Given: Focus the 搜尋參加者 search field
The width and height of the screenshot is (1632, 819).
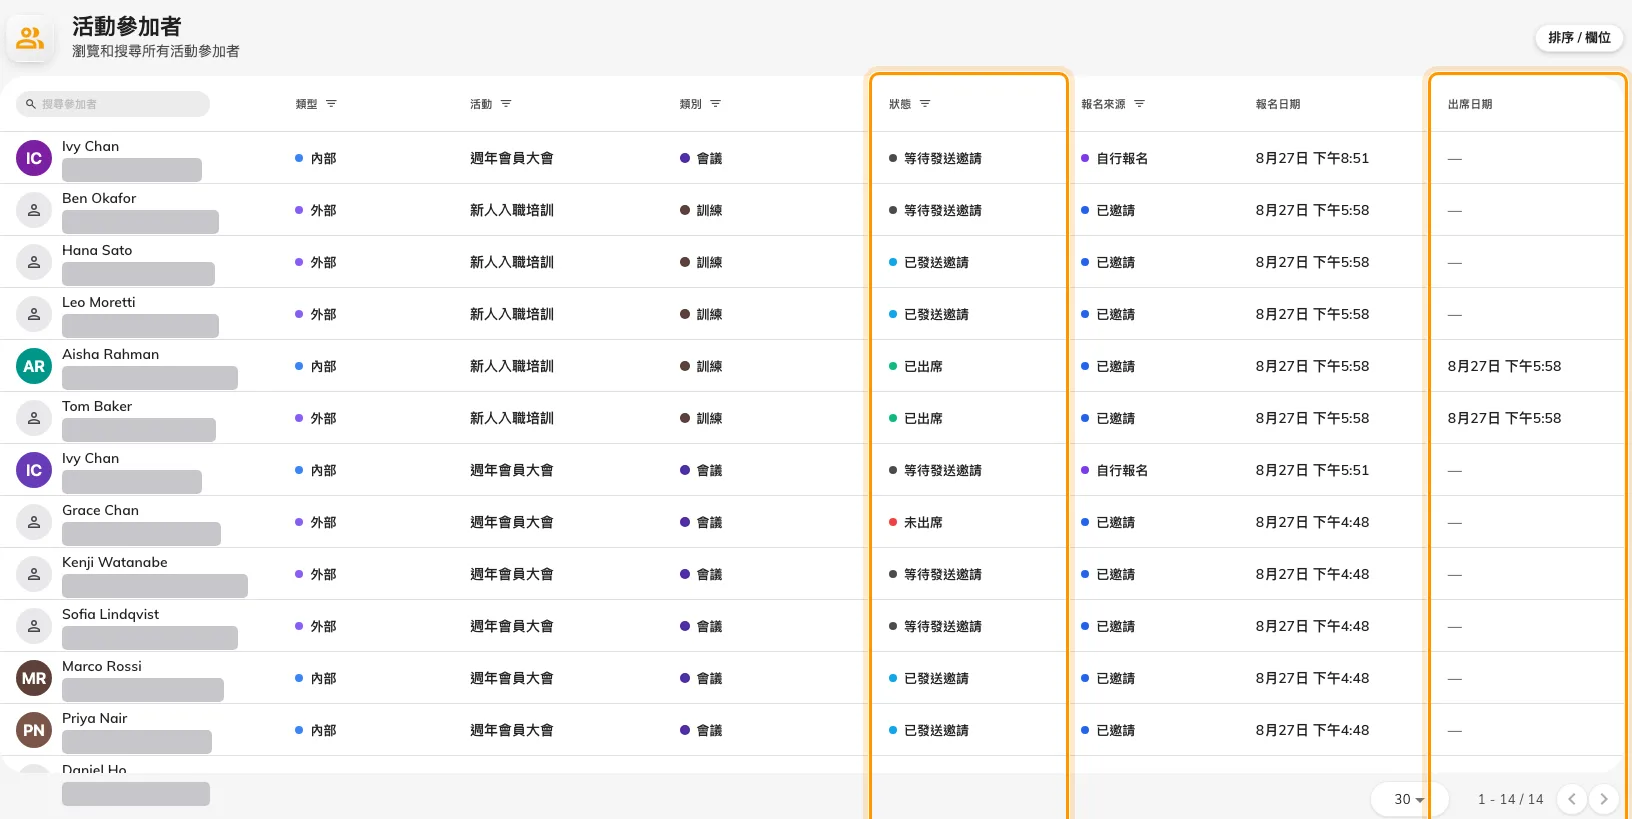Looking at the screenshot, I should tap(113, 104).
